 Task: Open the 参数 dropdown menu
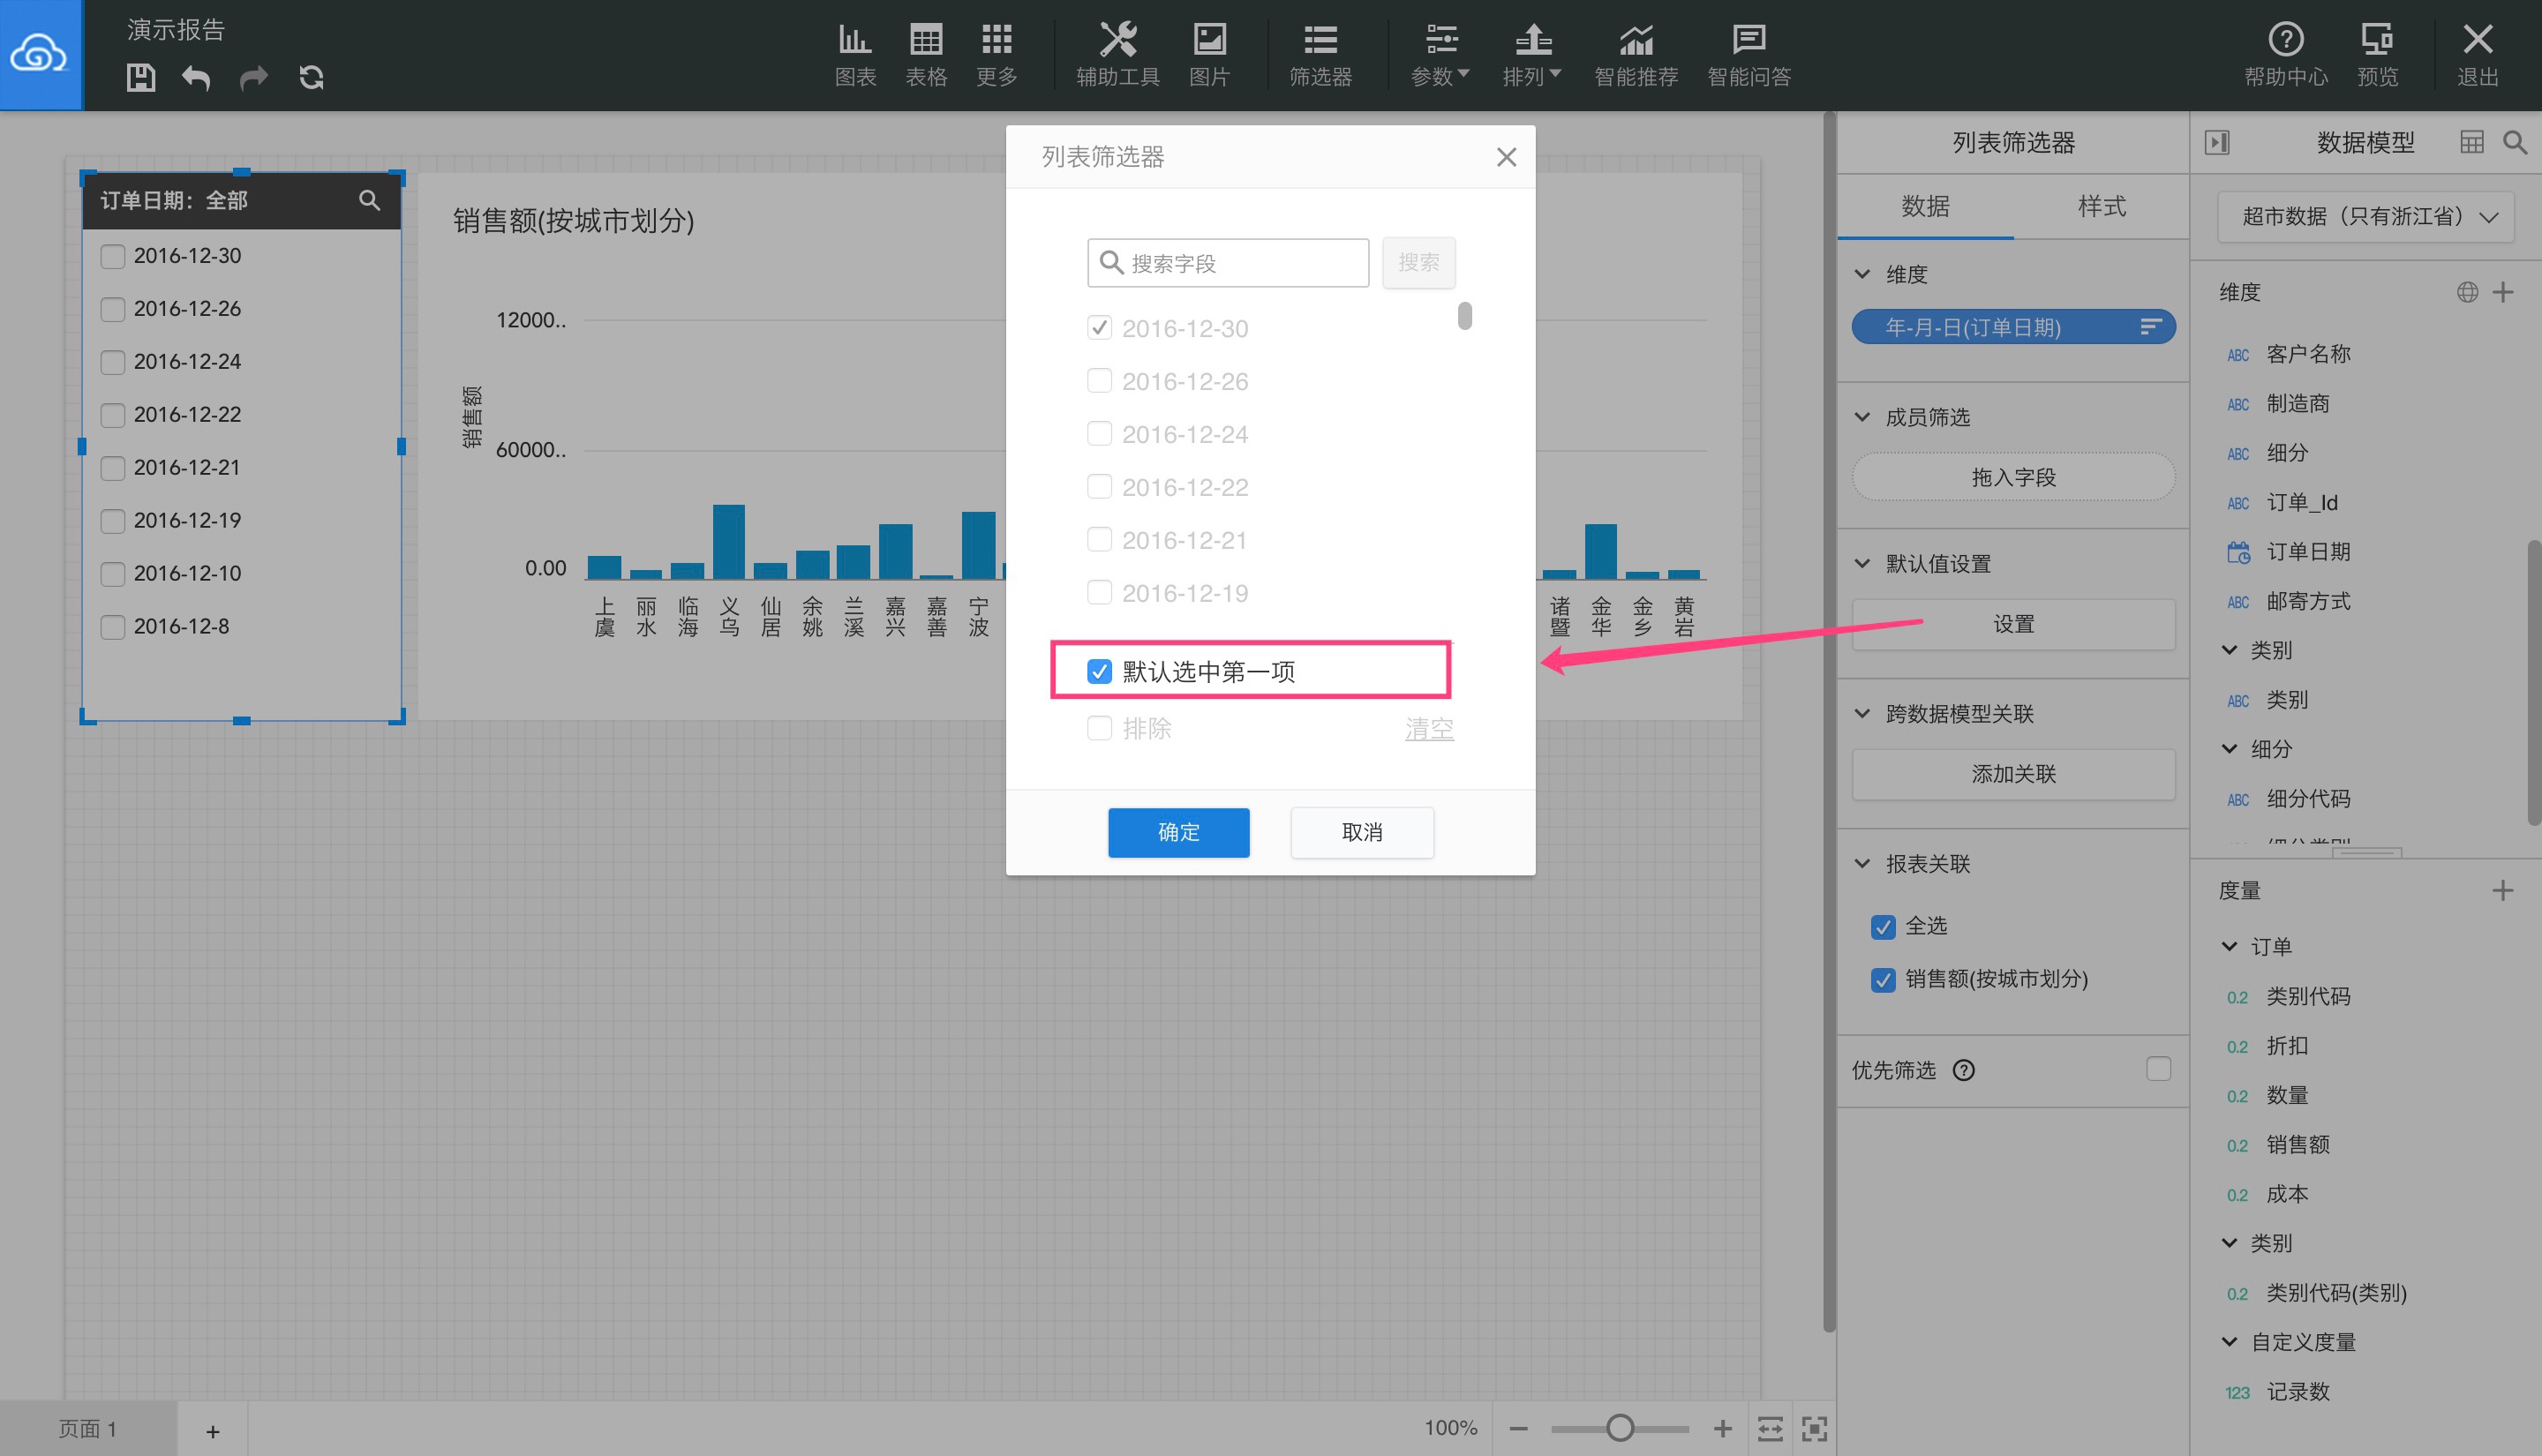point(1440,55)
